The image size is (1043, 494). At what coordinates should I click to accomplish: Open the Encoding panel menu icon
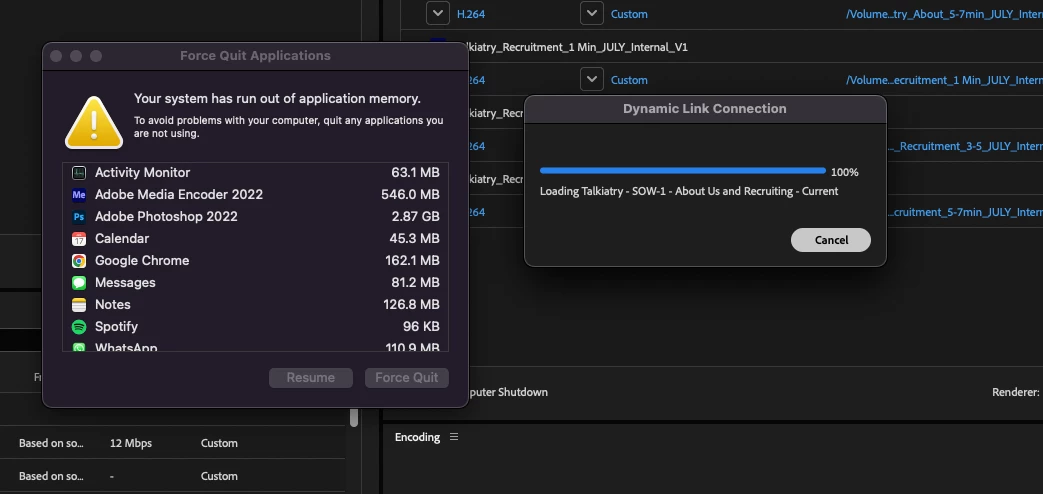[454, 437]
